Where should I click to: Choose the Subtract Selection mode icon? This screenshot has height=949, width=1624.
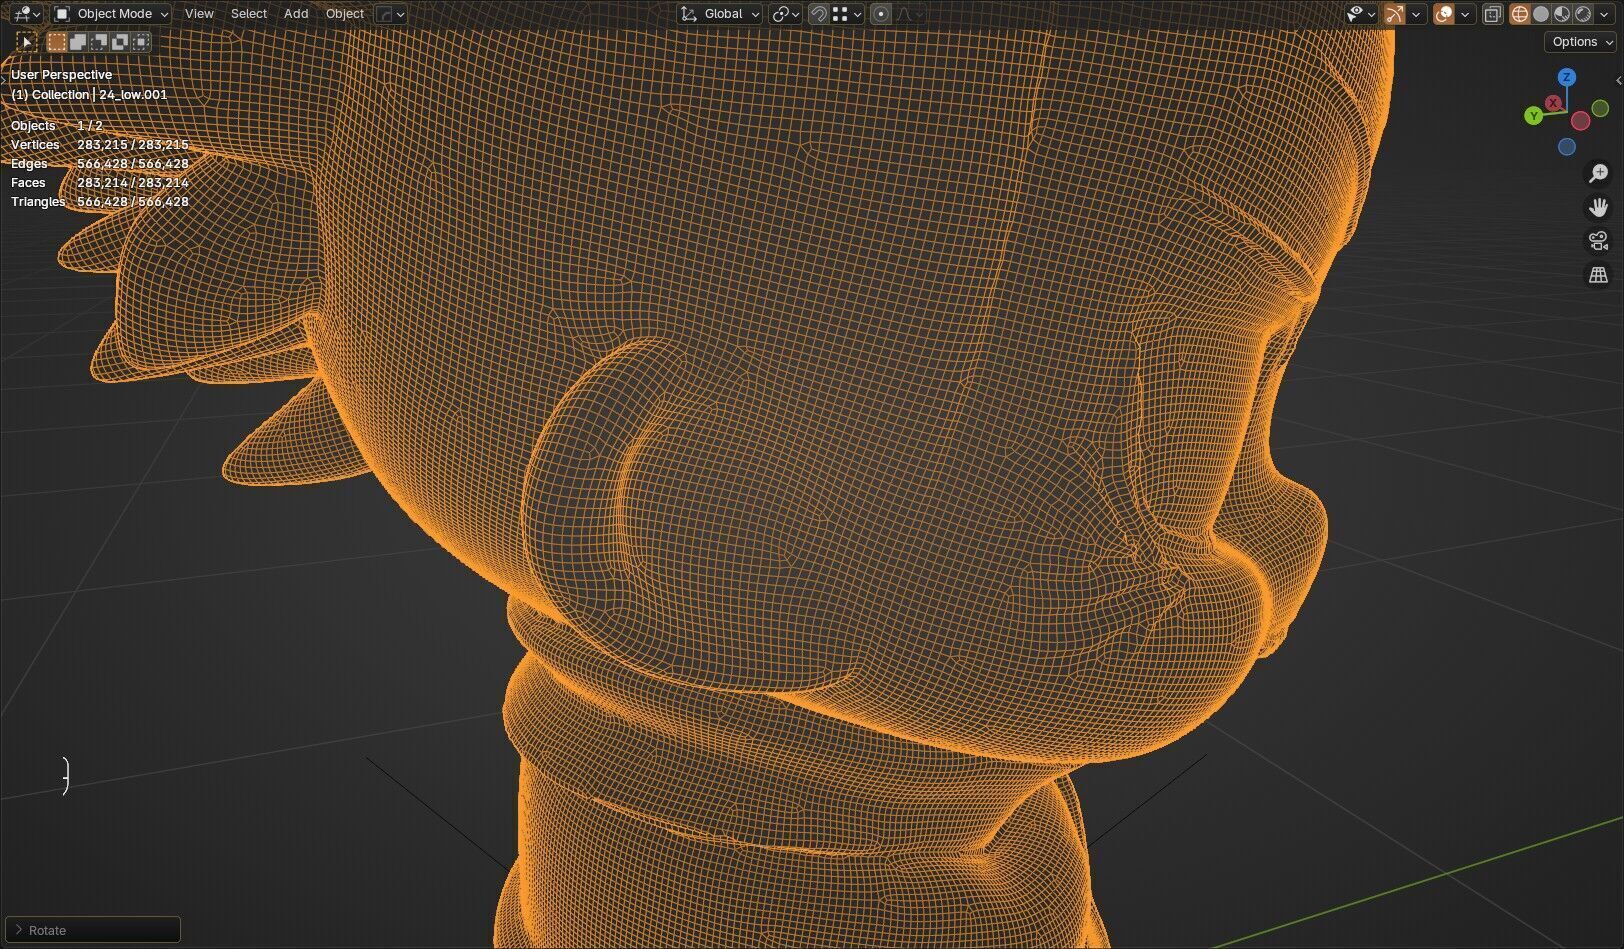coord(99,41)
